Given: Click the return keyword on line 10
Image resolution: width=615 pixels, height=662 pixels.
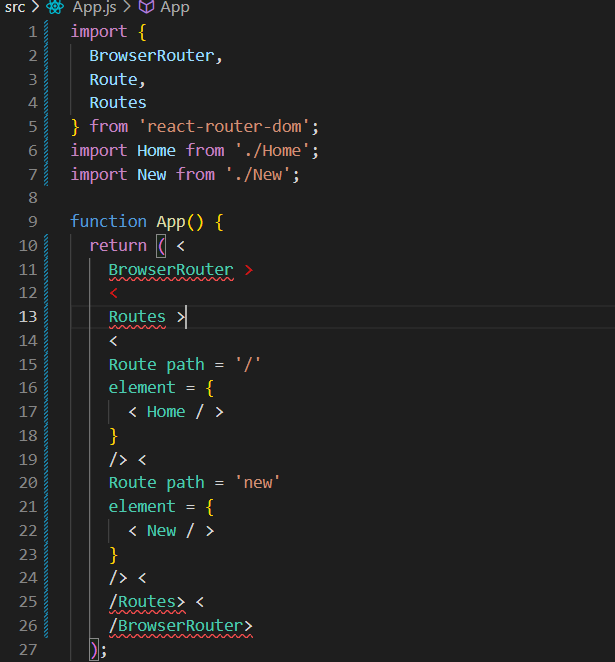Looking at the screenshot, I should [x=118, y=246].
